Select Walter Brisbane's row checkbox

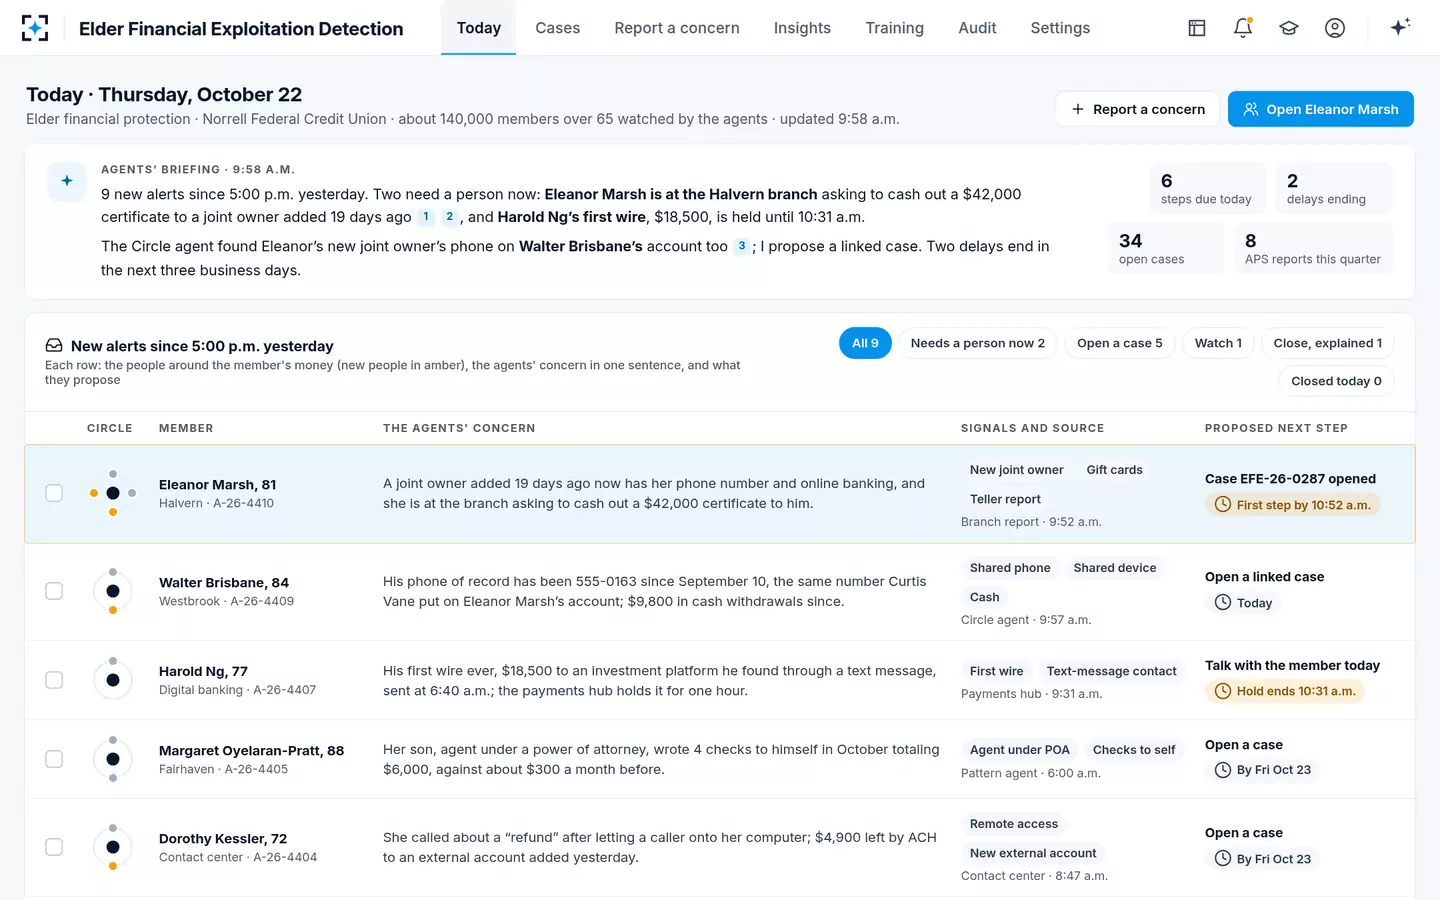click(x=54, y=591)
